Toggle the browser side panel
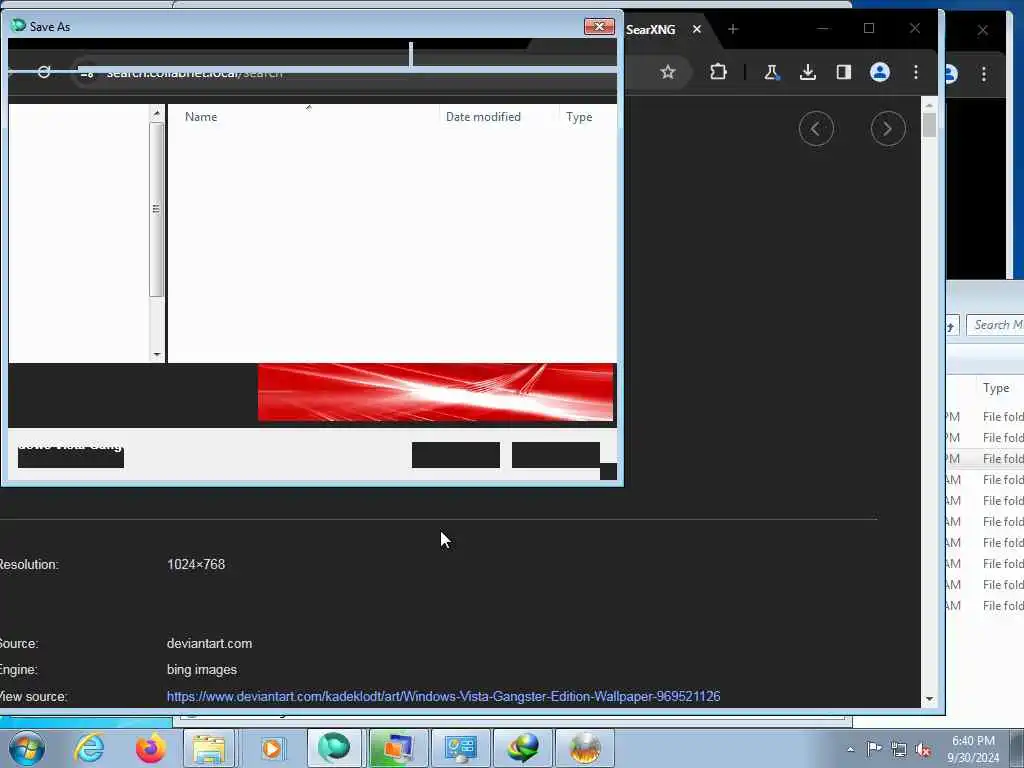 click(844, 72)
